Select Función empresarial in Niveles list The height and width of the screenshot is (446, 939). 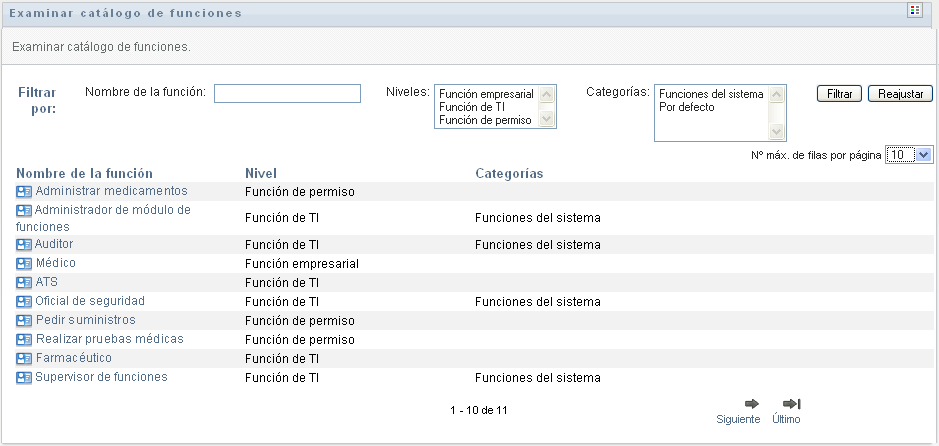coord(486,94)
